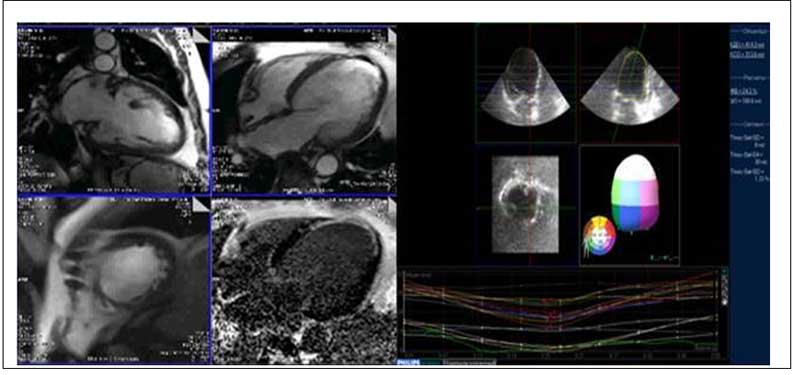Select the ultrasound view with the yellow contour
Screen dimensions: 800x375
[630, 86]
